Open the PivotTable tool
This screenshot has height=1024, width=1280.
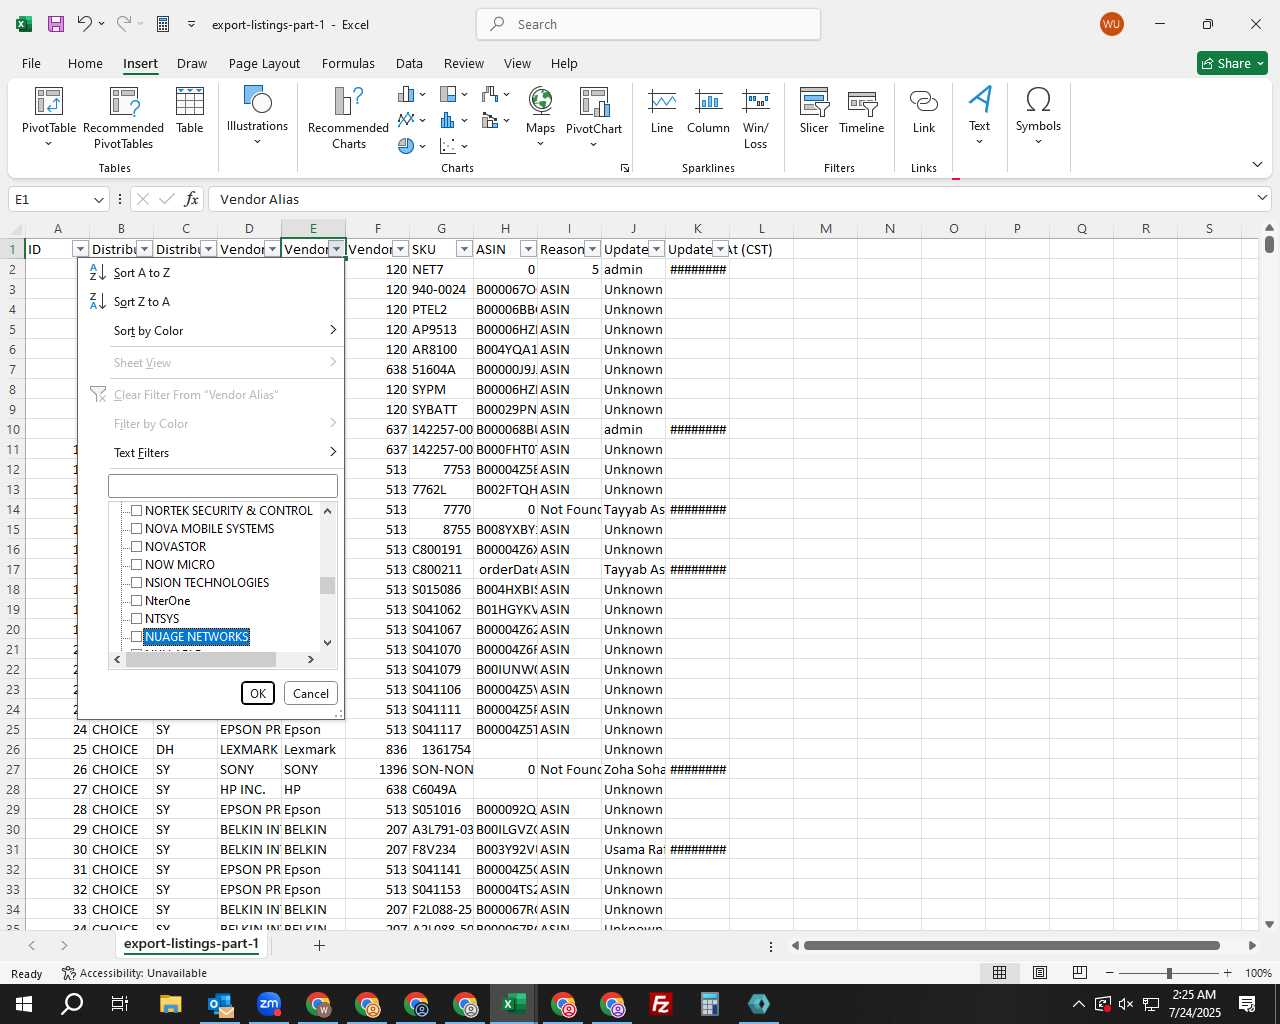(49, 117)
